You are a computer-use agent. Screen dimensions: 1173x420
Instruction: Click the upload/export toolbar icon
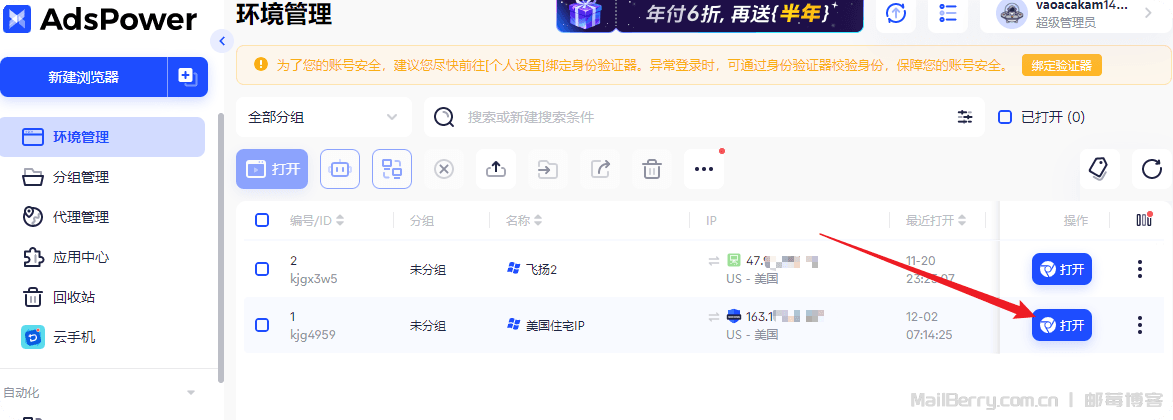click(x=496, y=169)
